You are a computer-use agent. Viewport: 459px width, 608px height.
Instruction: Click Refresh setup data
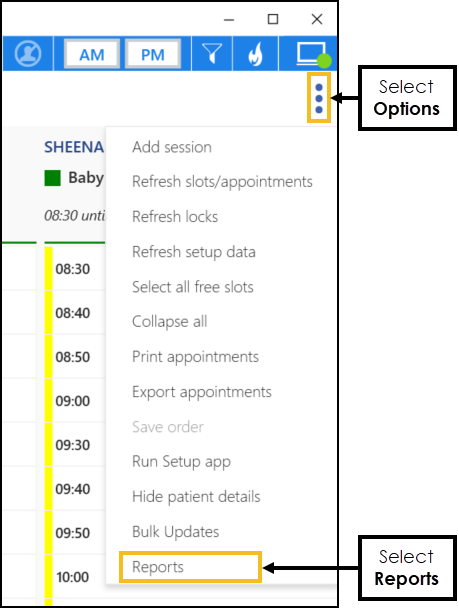[x=193, y=252]
